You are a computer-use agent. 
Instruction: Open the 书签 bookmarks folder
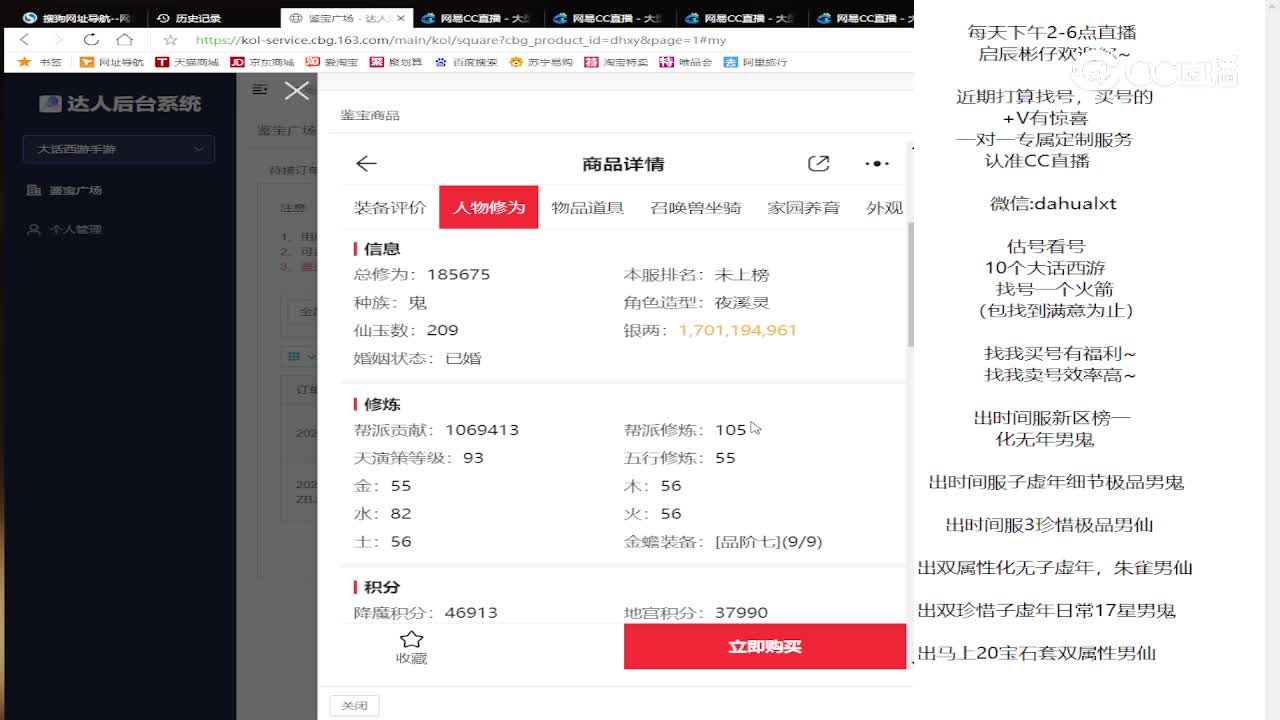[x=41, y=62]
